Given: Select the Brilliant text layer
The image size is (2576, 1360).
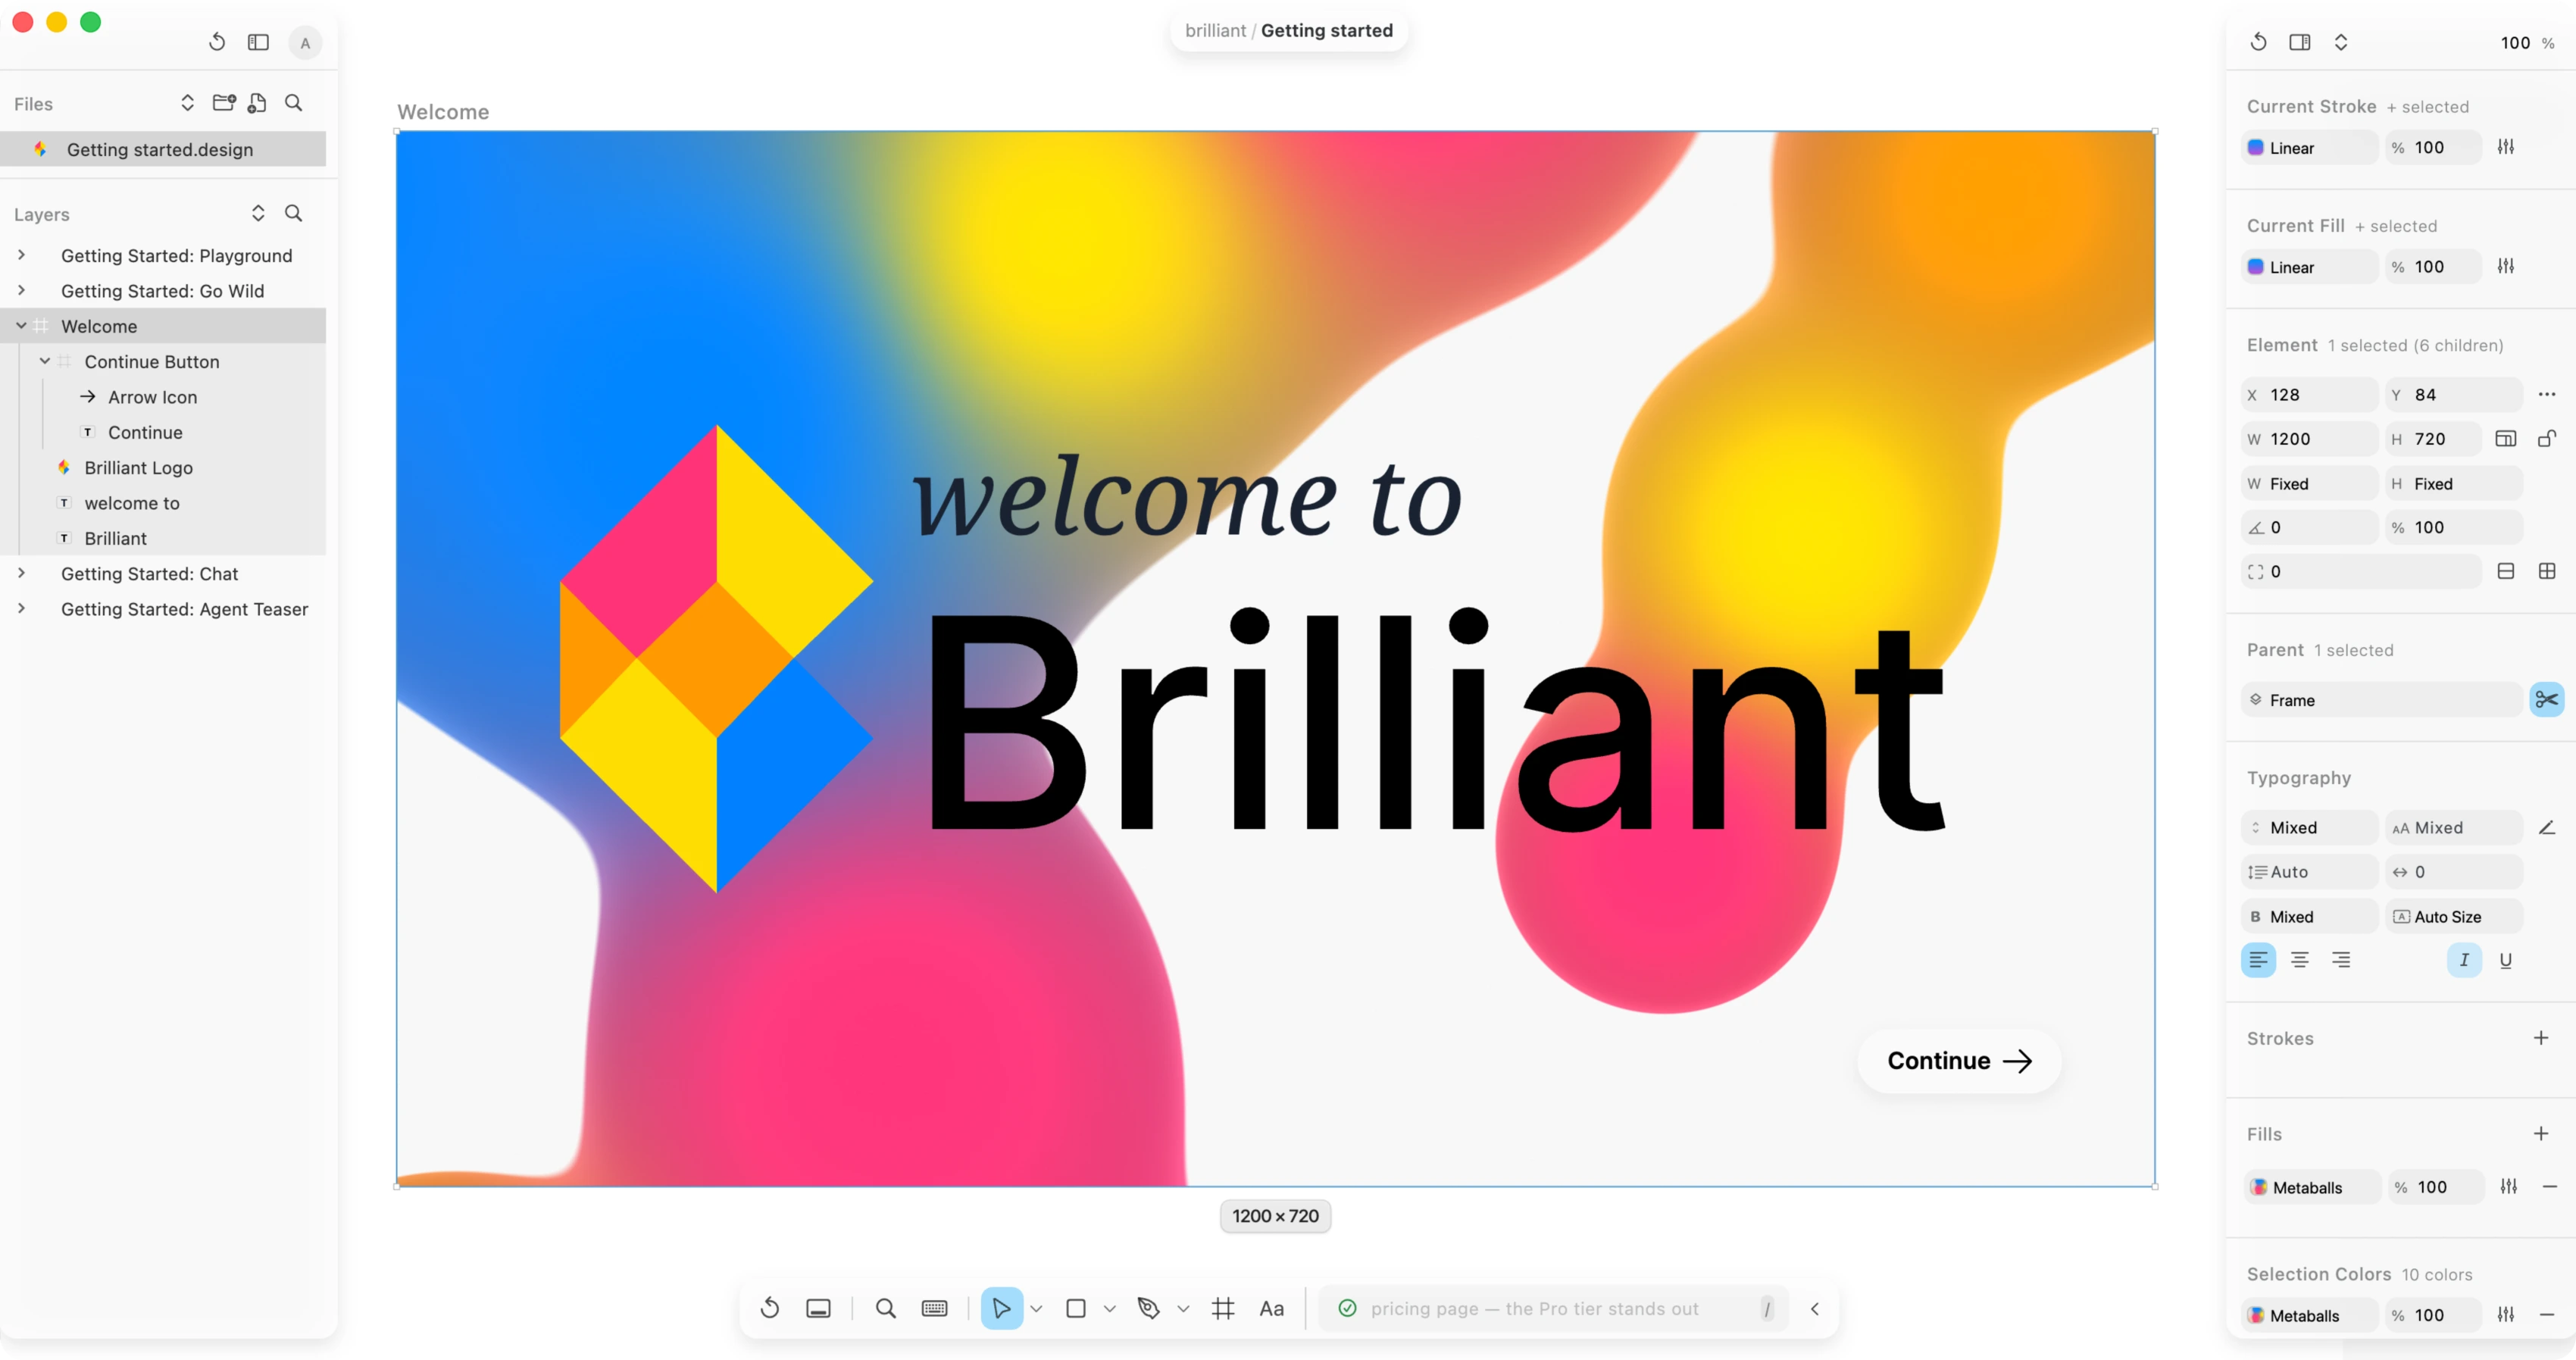Looking at the screenshot, I should [x=163, y=538].
